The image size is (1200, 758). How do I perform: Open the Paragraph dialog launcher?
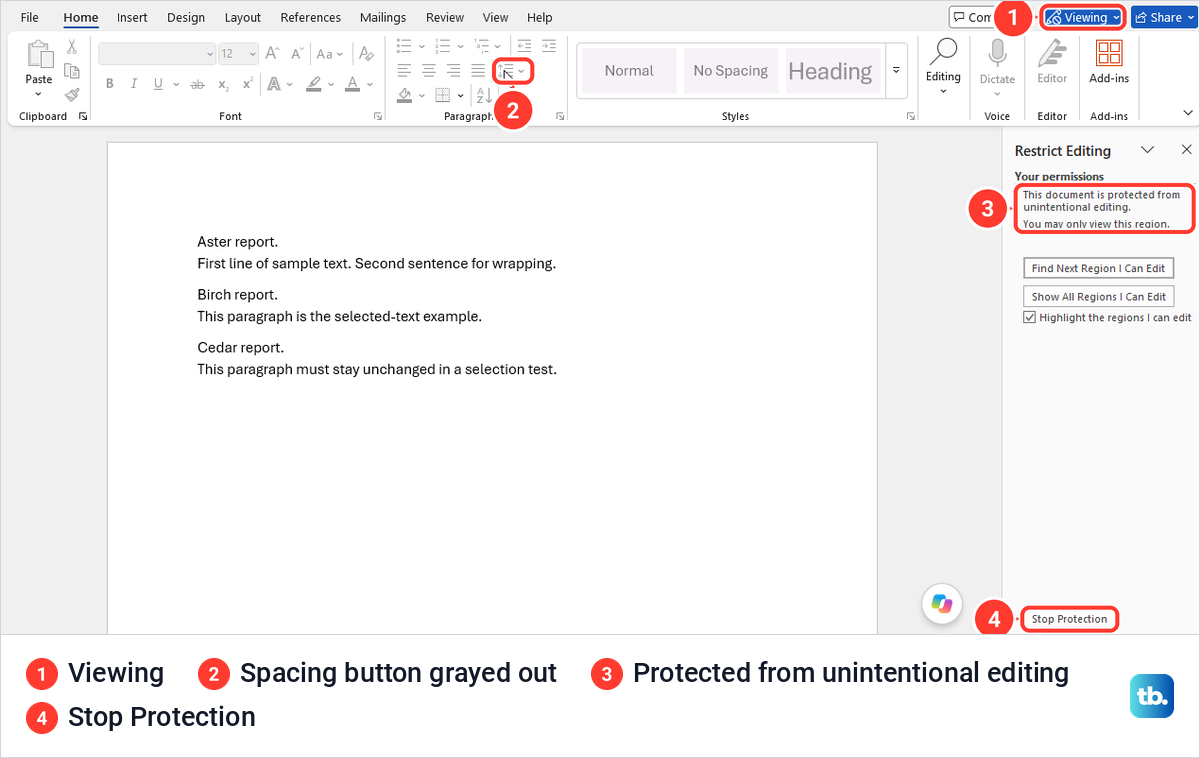pyautogui.click(x=560, y=117)
